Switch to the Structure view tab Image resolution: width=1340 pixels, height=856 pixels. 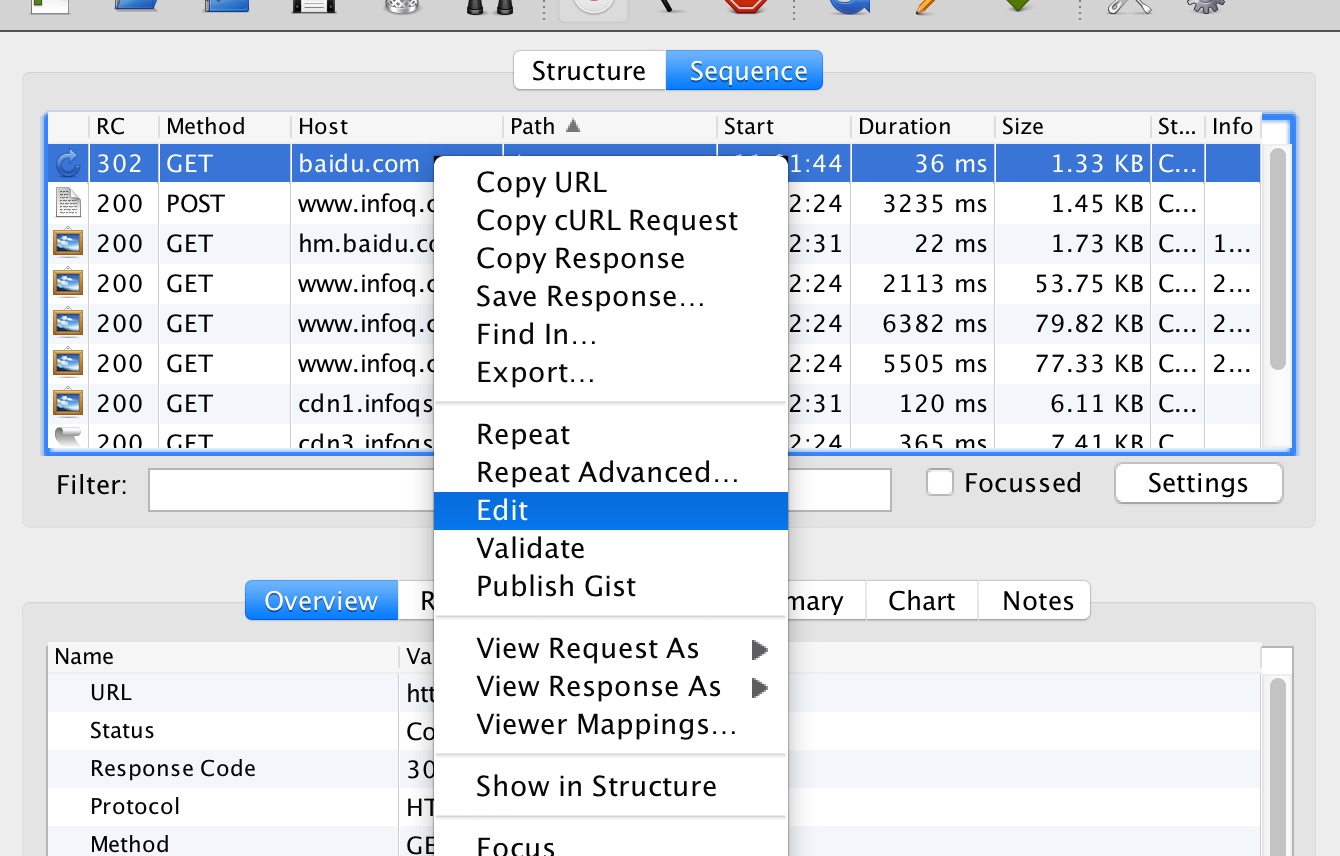click(589, 72)
